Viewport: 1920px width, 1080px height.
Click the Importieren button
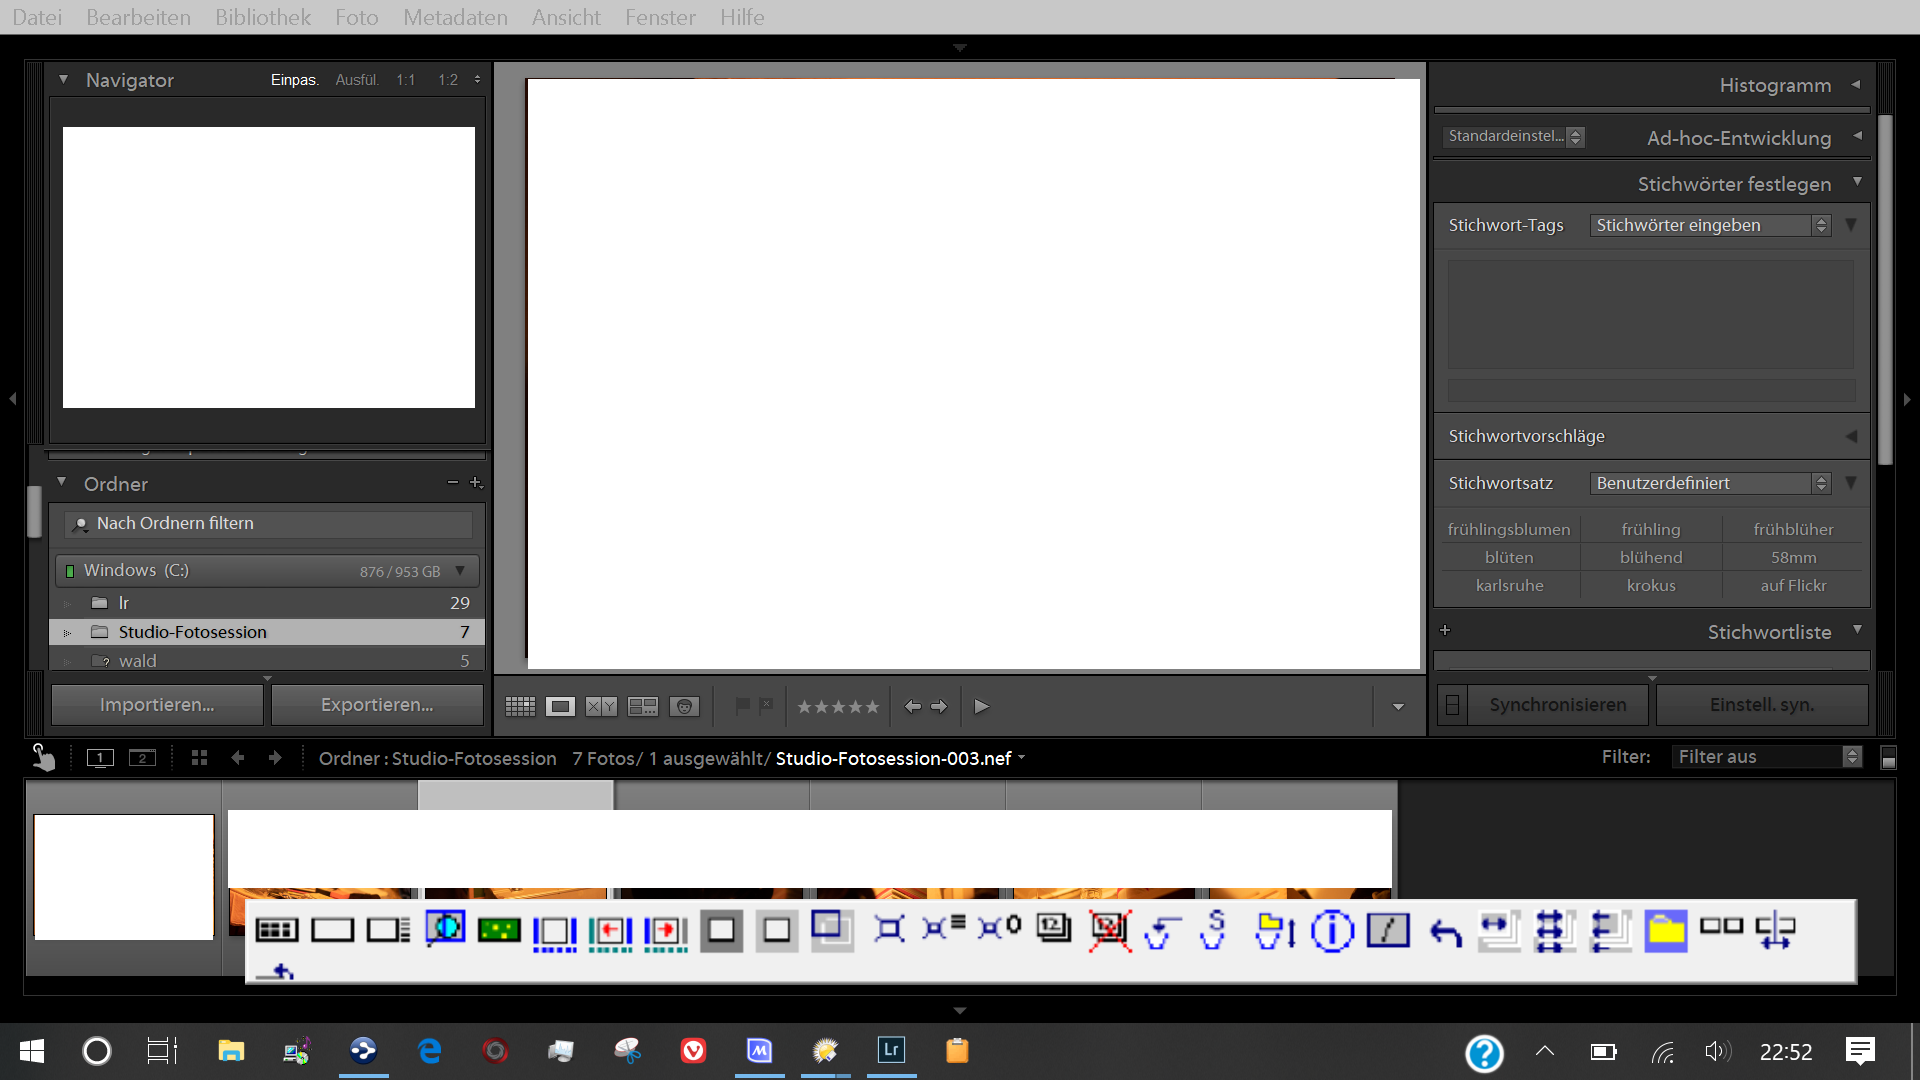tap(157, 705)
